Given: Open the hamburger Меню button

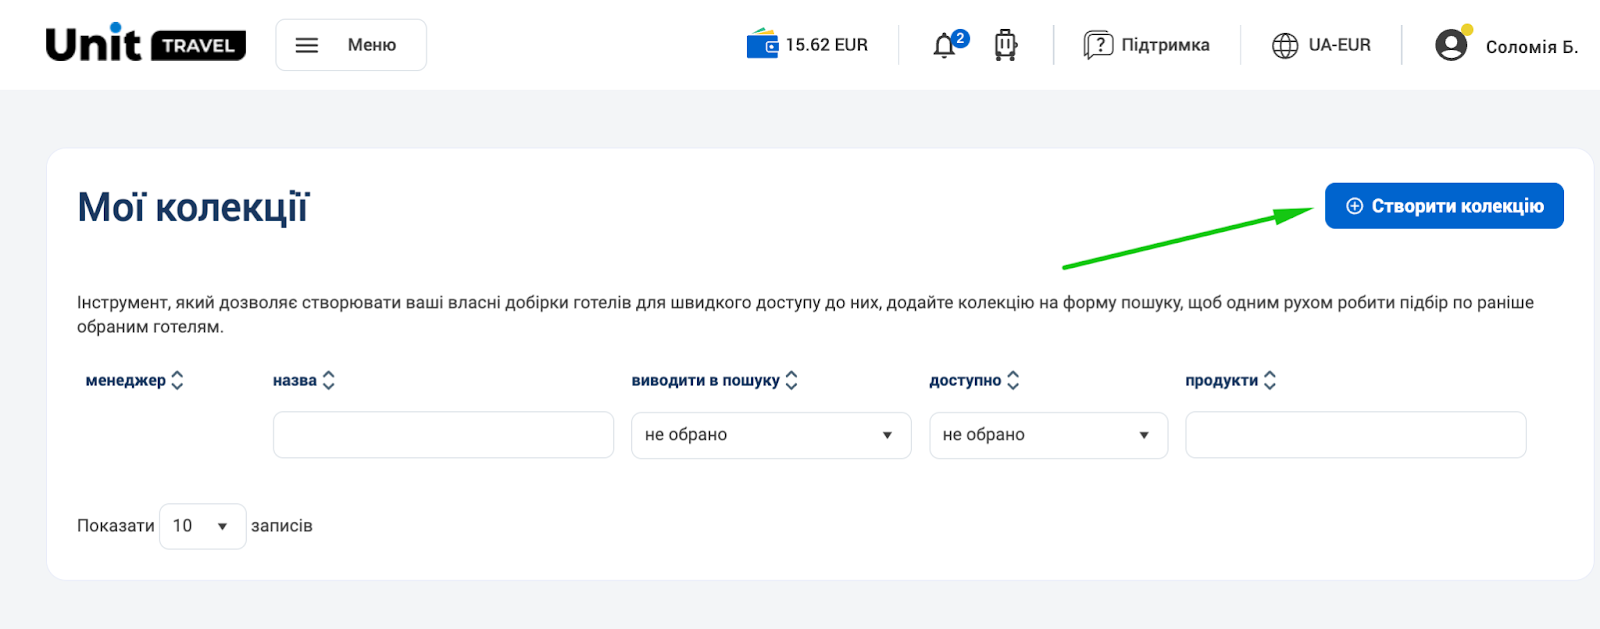Looking at the screenshot, I should coord(351,45).
